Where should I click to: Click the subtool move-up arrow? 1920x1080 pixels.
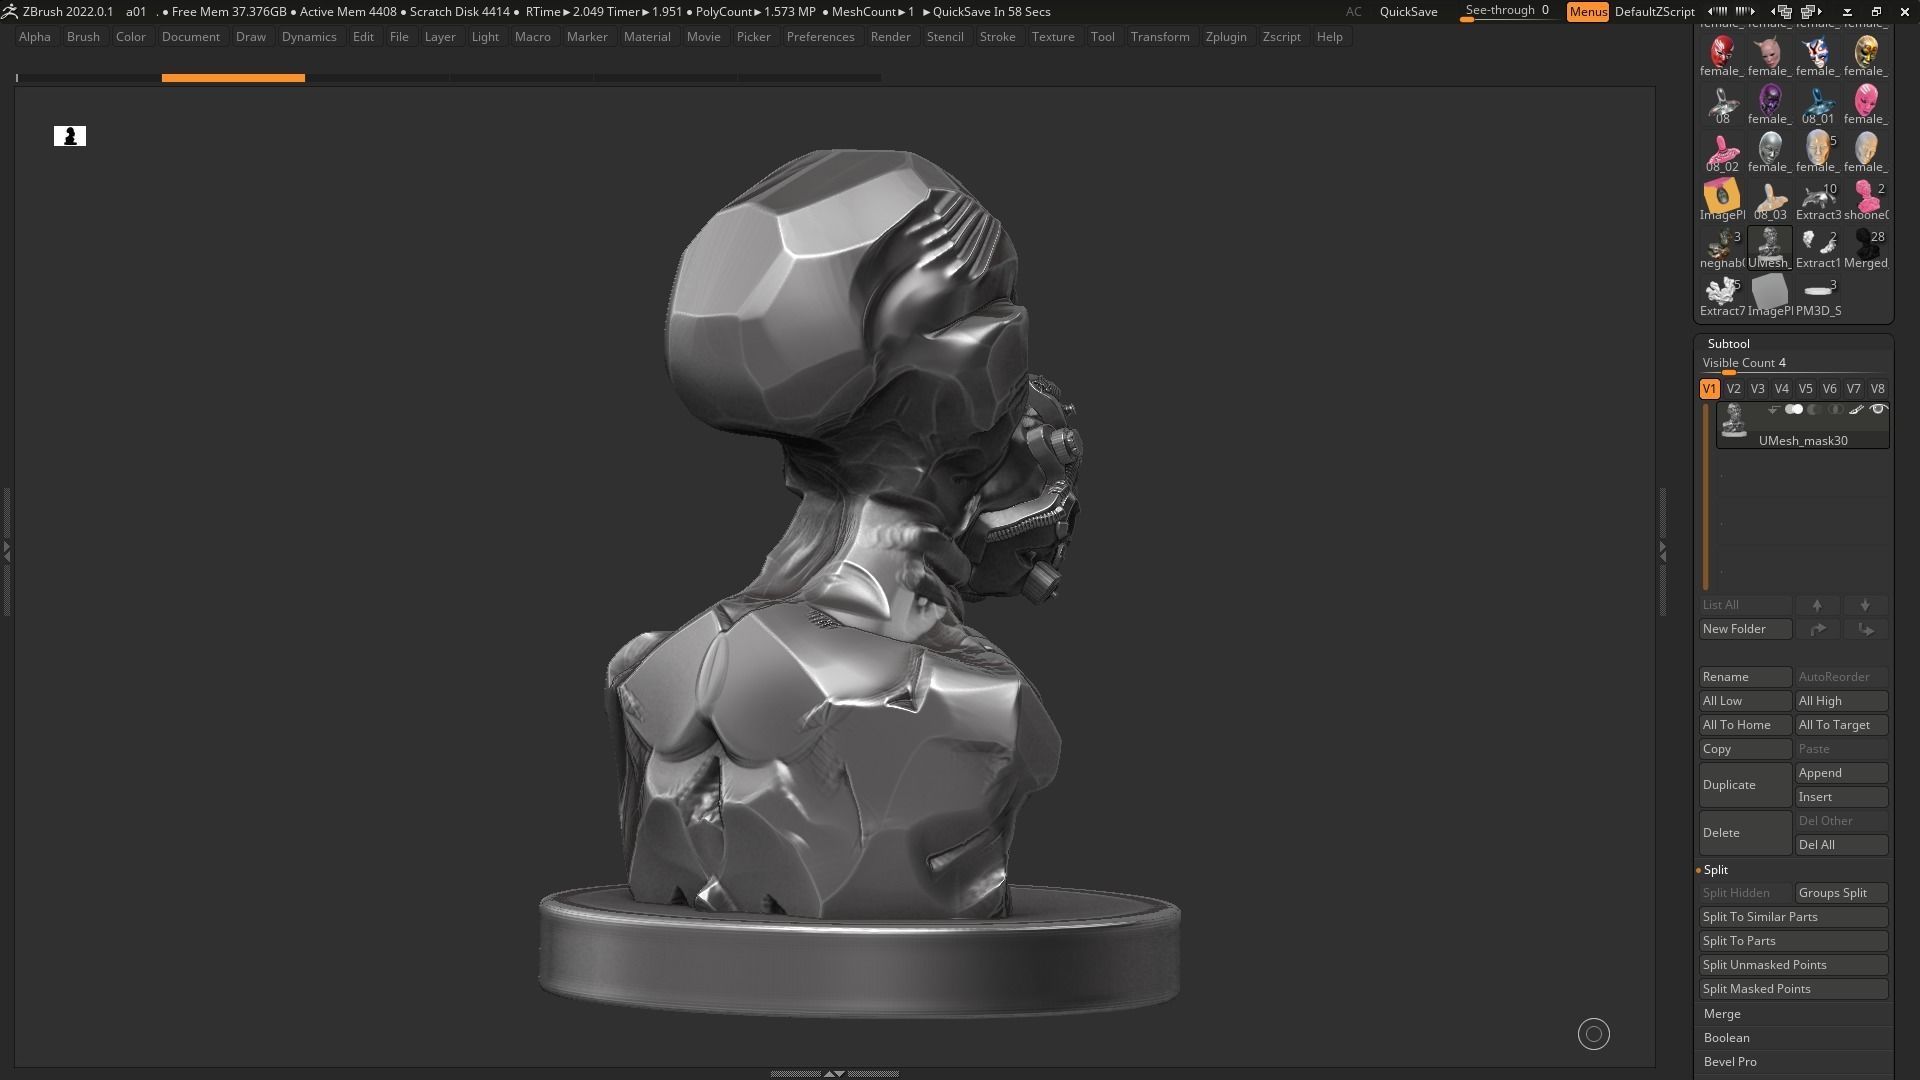click(1817, 605)
